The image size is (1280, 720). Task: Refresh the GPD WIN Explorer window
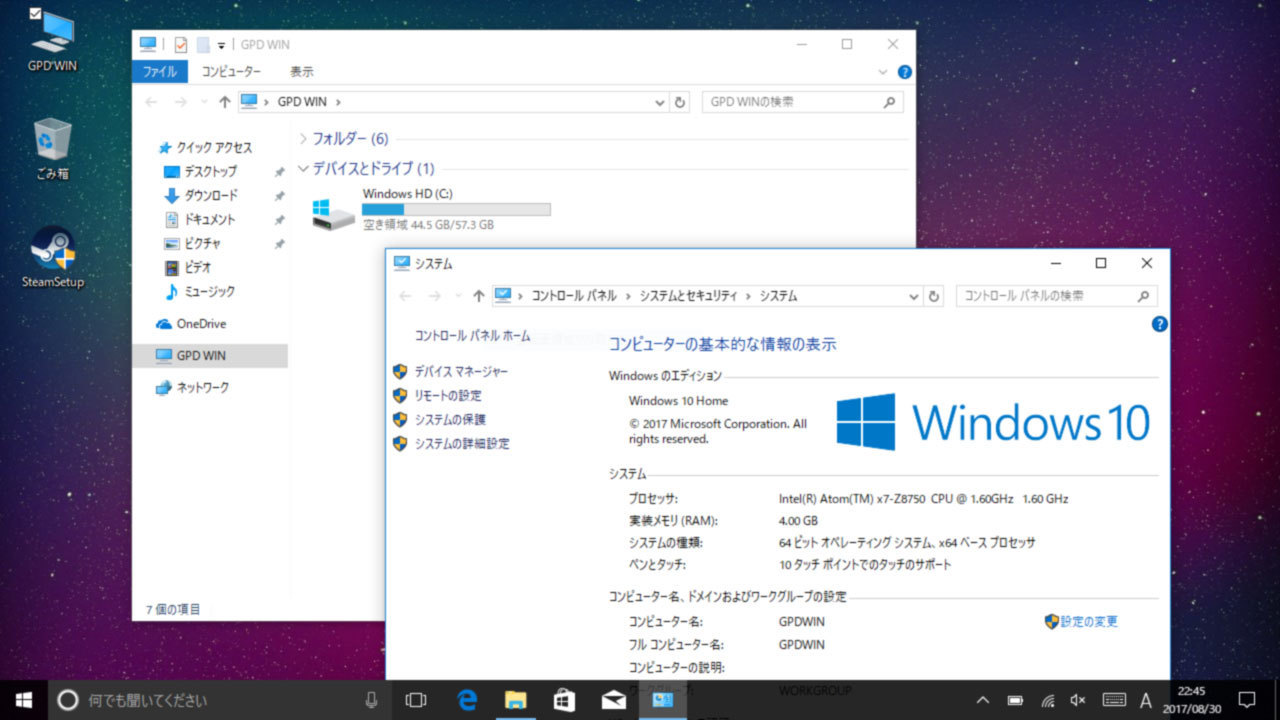(681, 102)
